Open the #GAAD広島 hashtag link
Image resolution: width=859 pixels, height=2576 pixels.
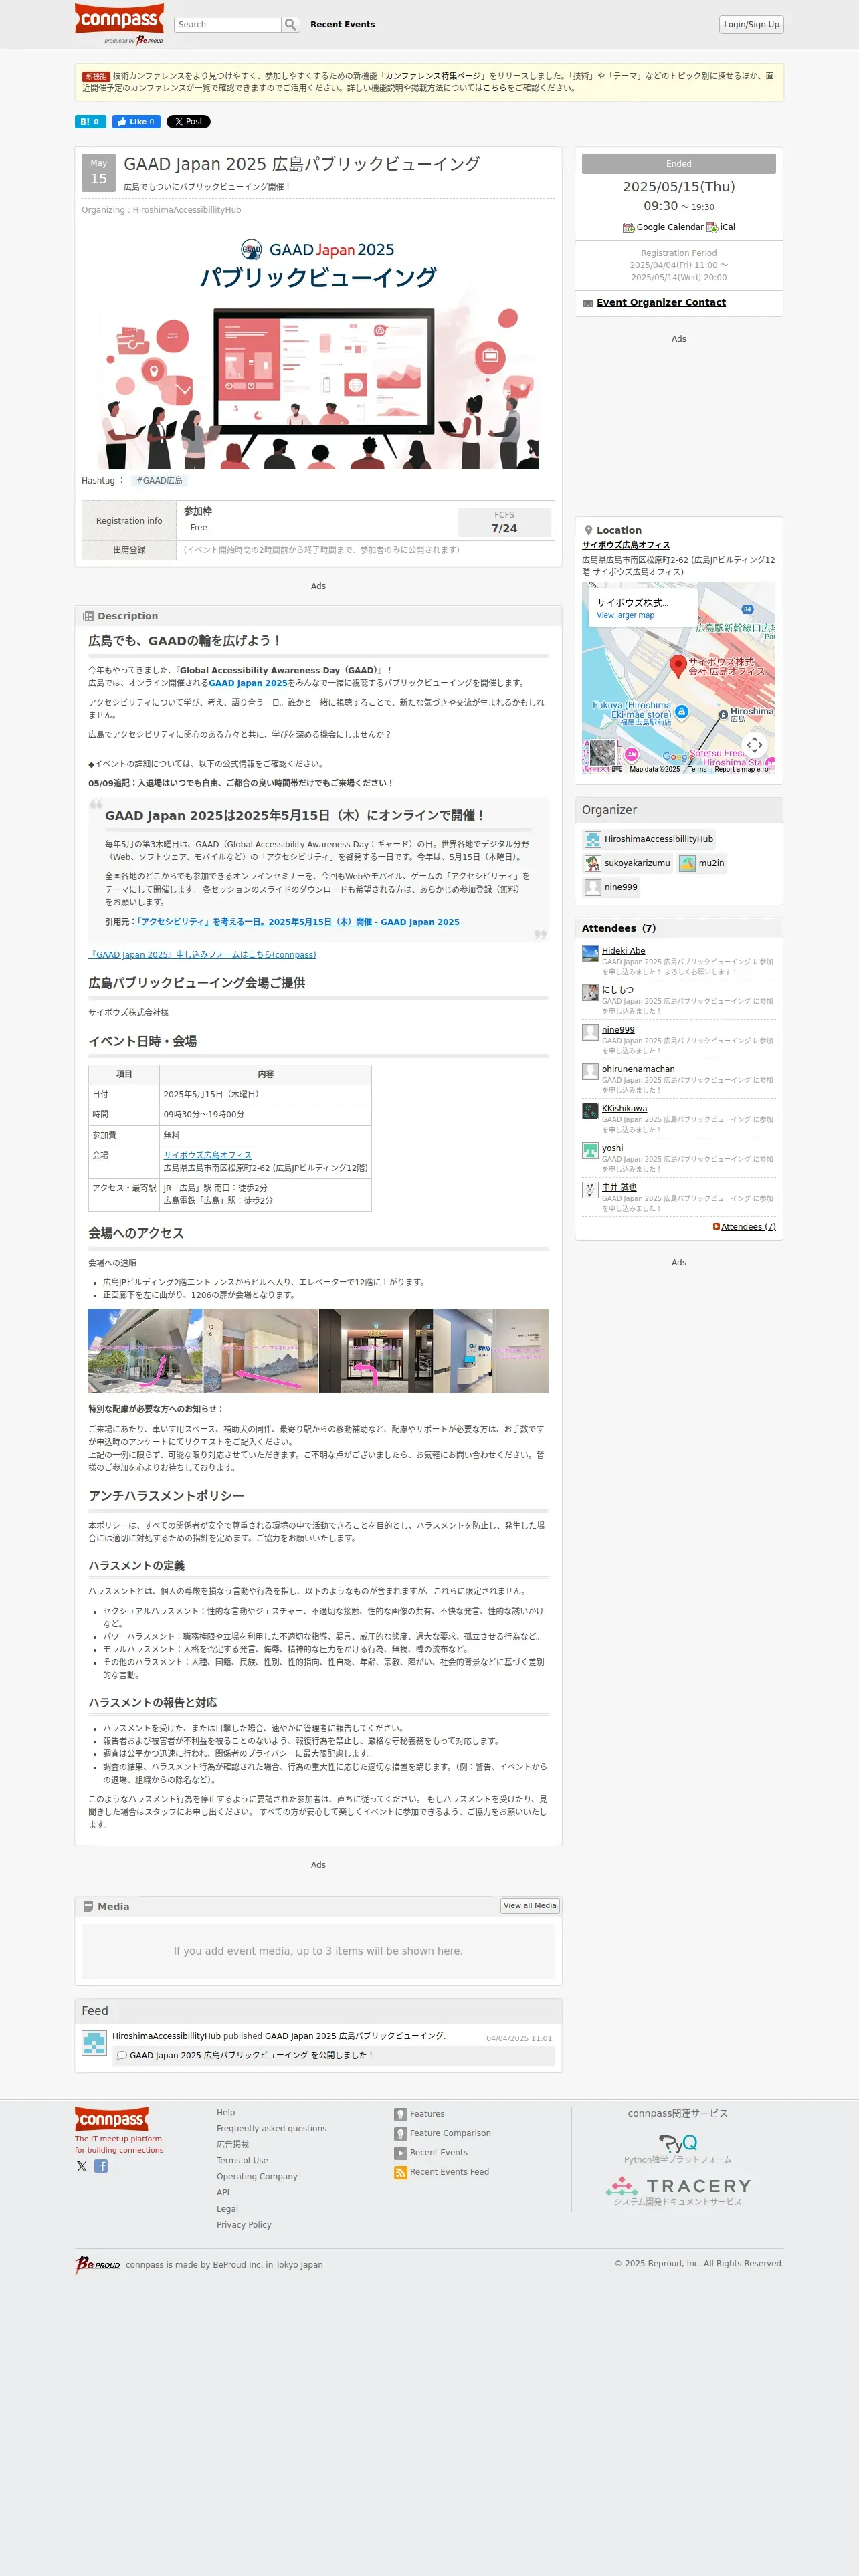tap(160, 481)
